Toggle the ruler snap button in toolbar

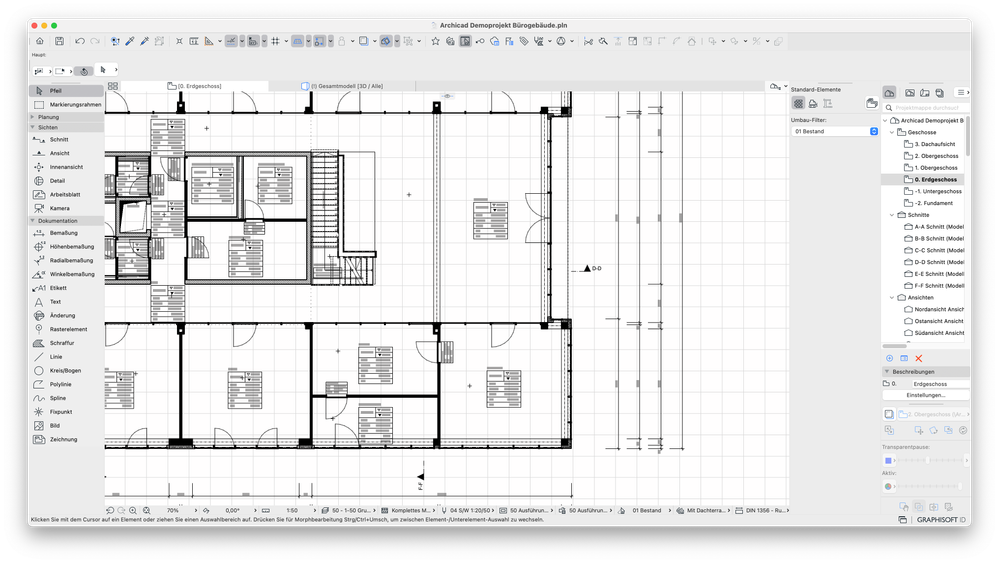253,41
